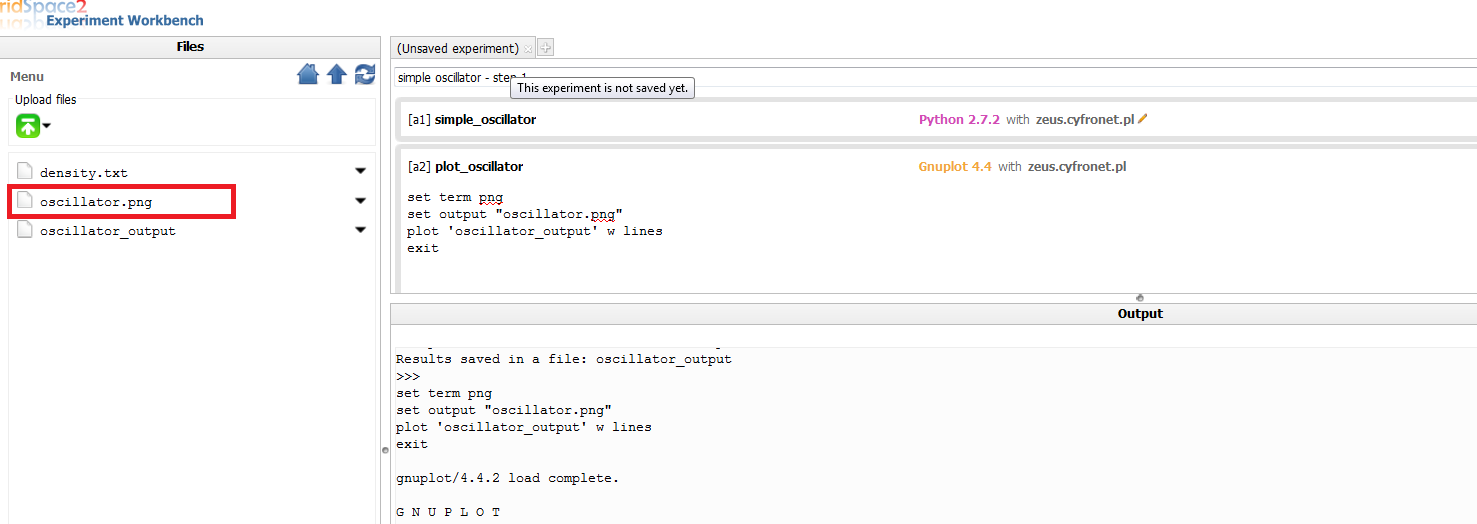The width and height of the screenshot is (1477, 524).
Task: Refresh the files list
Action: pos(365,75)
